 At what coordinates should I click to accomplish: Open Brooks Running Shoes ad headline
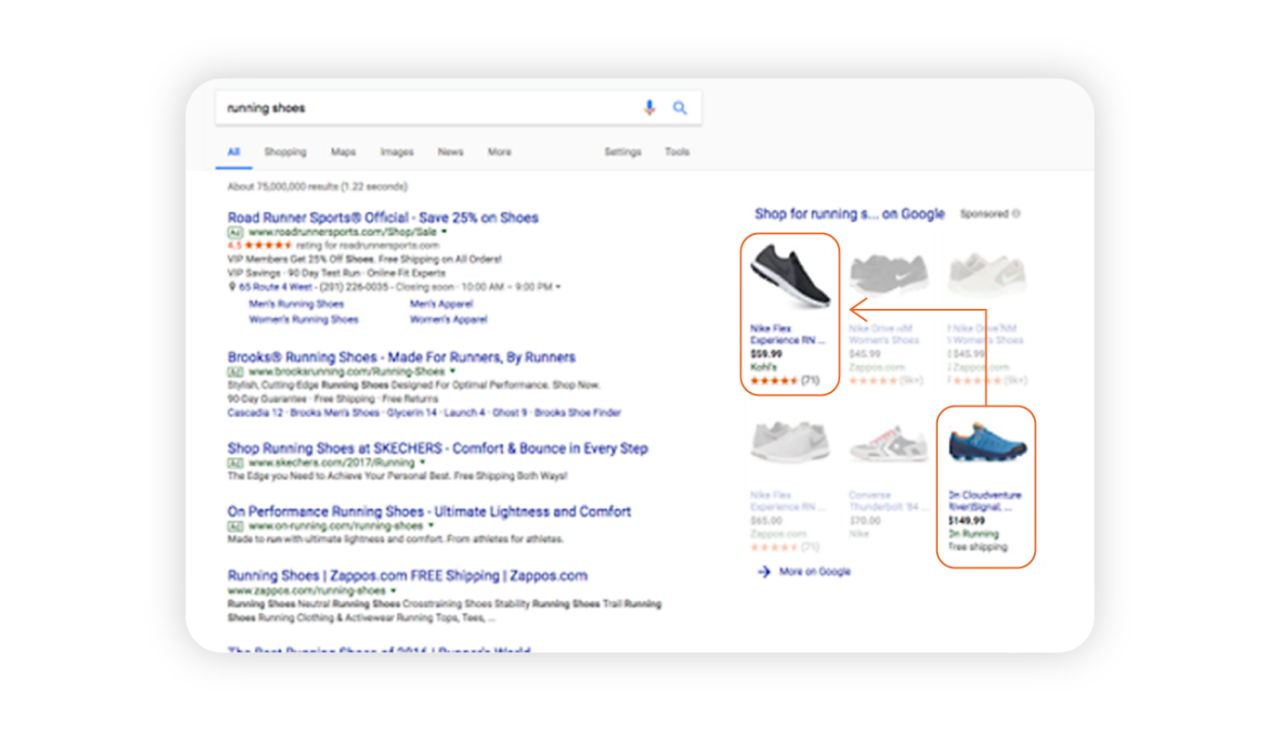tap(401, 357)
